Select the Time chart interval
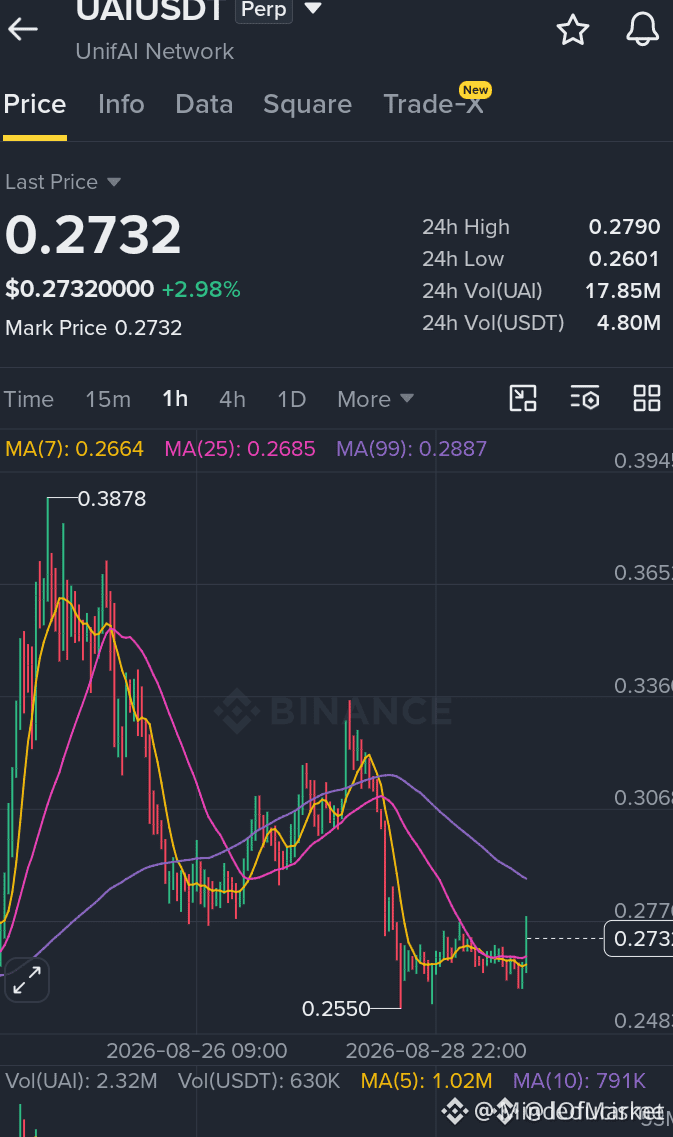 29,399
